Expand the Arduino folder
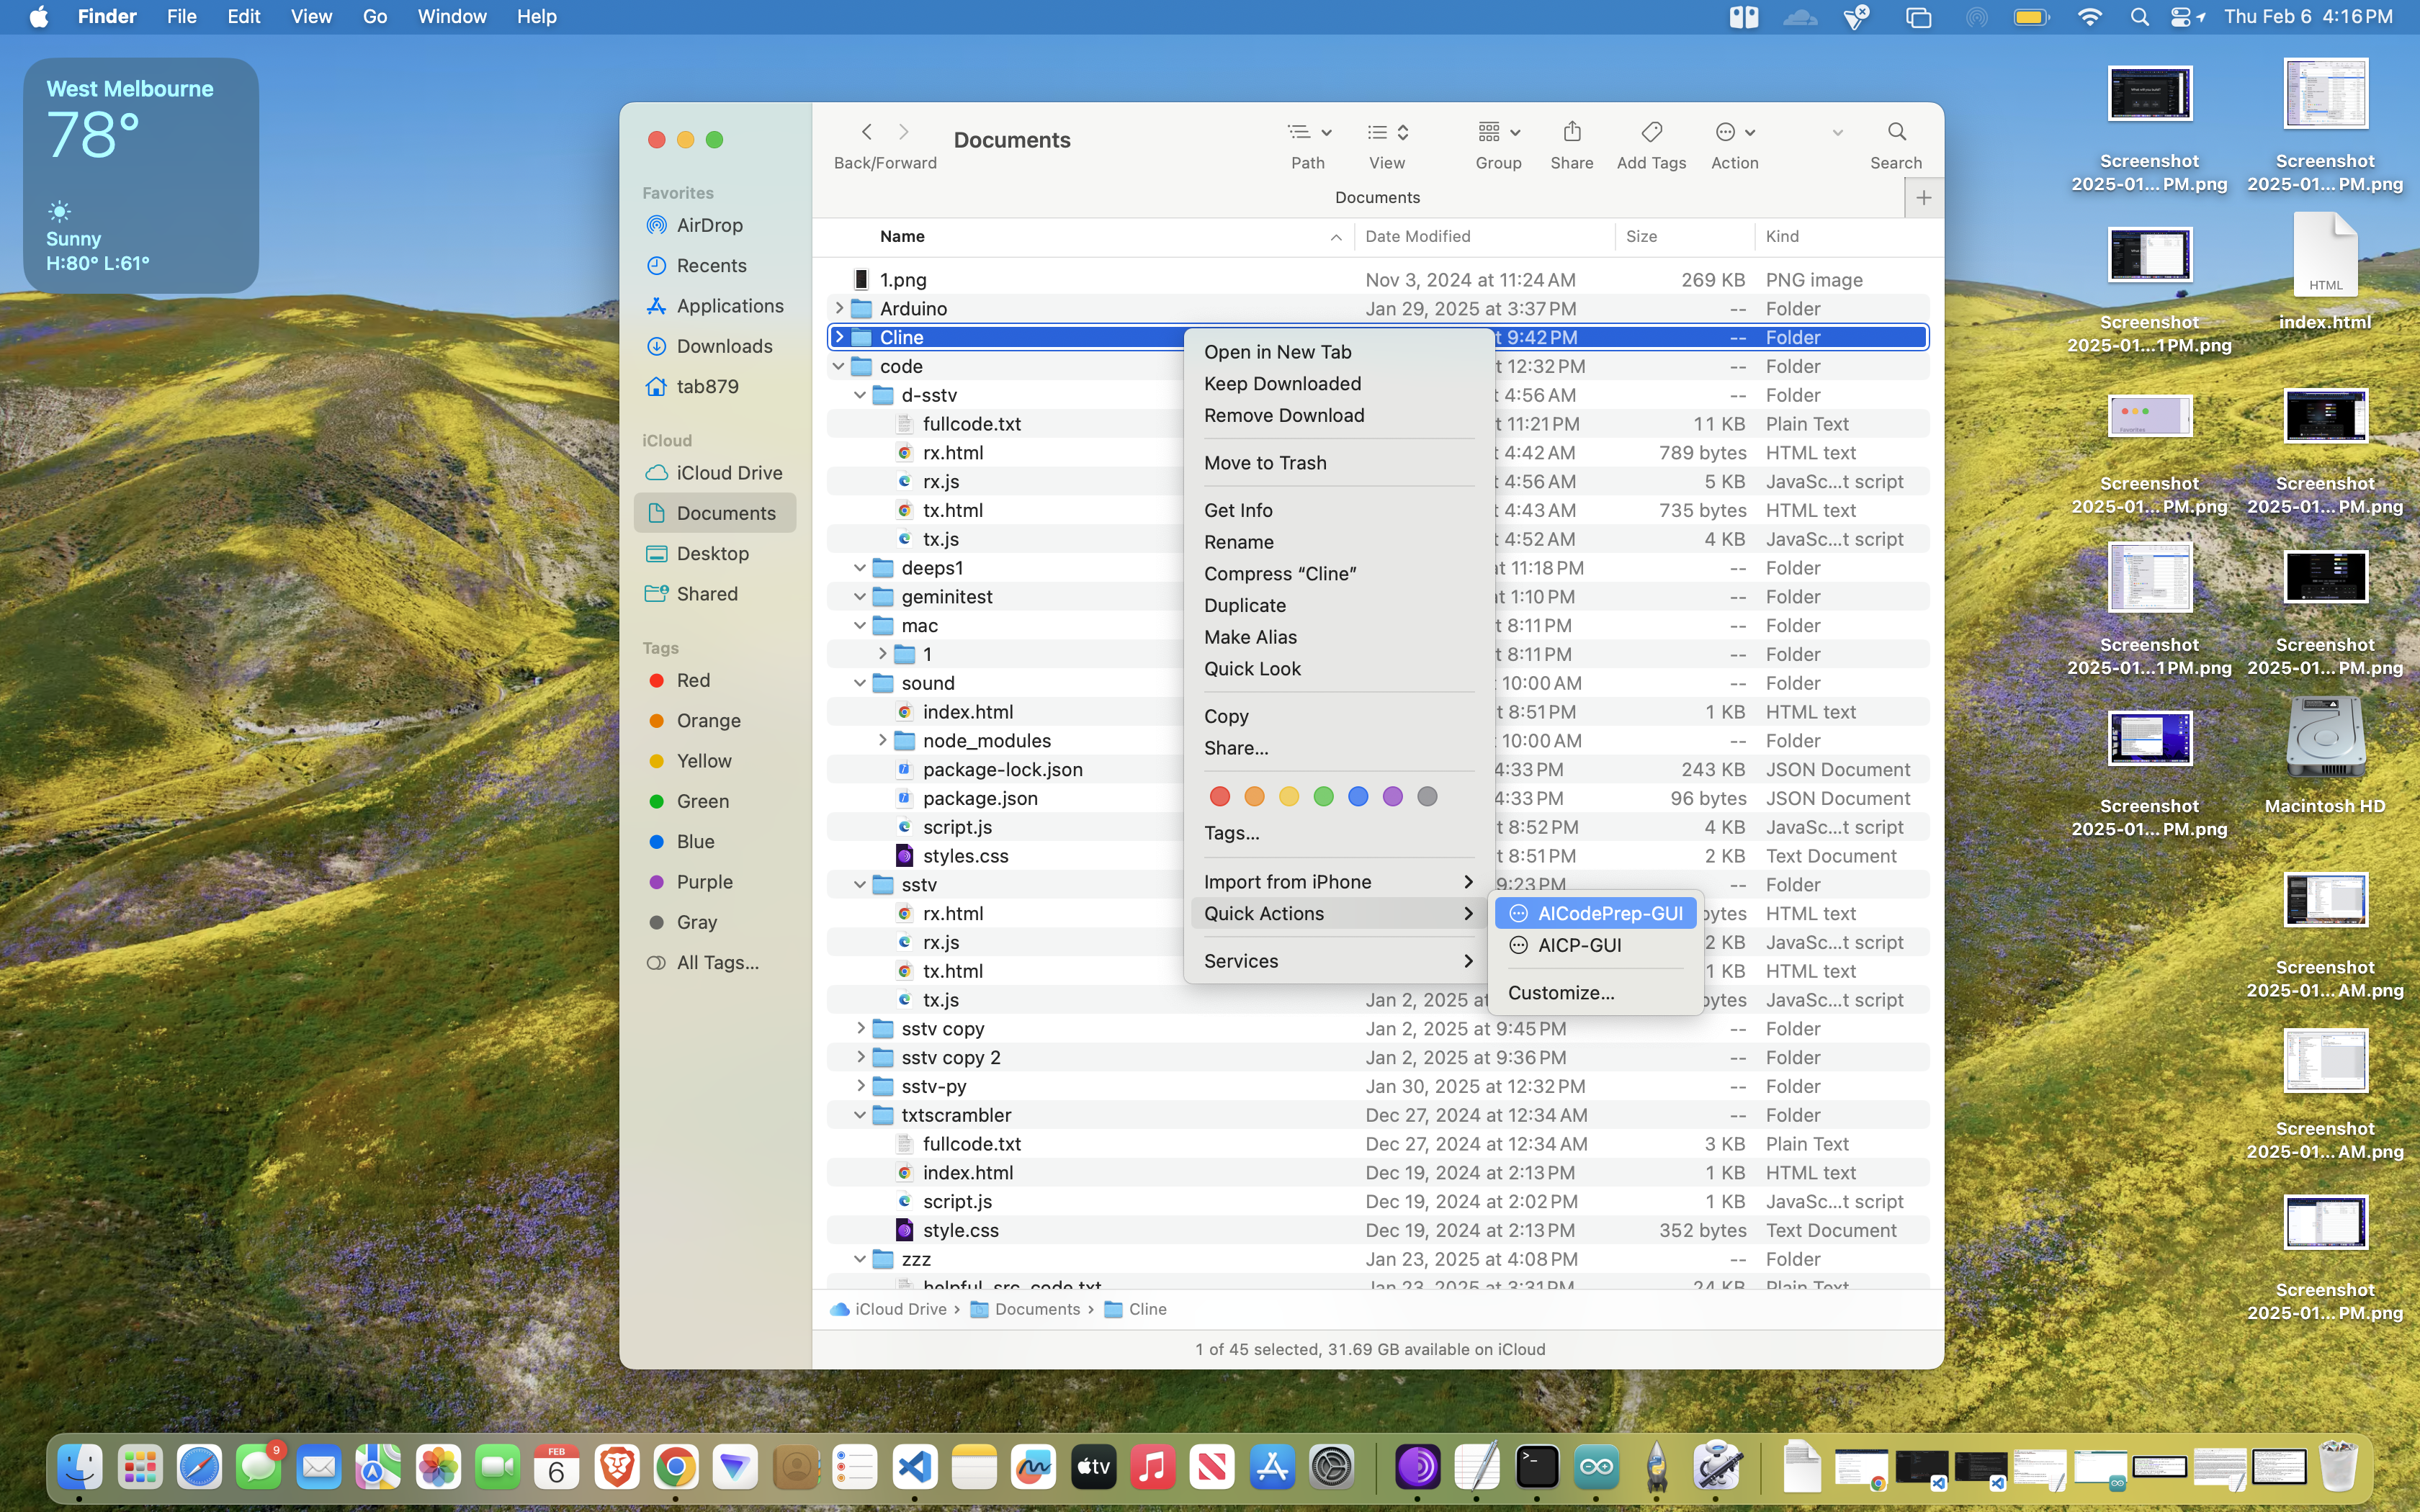The image size is (2420, 1512). coord(839,309)
